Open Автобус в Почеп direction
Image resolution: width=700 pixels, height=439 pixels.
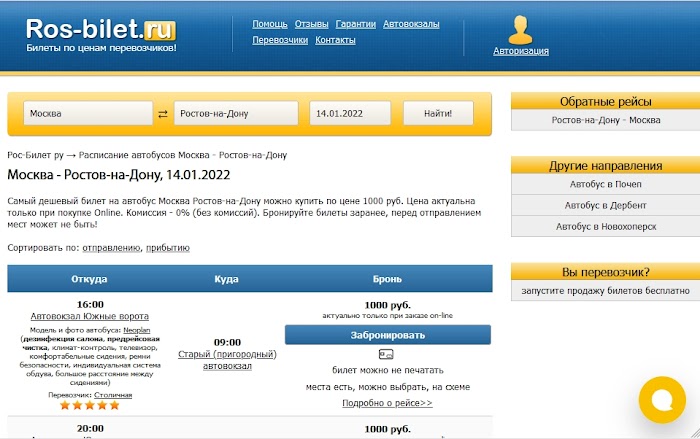(606, 184)
